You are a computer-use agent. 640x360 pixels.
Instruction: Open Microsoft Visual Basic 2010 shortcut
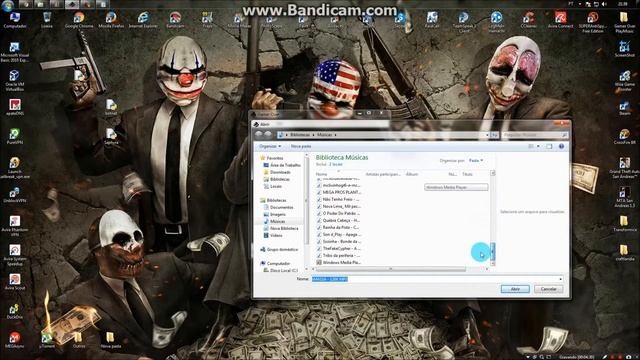pos(15,52)
